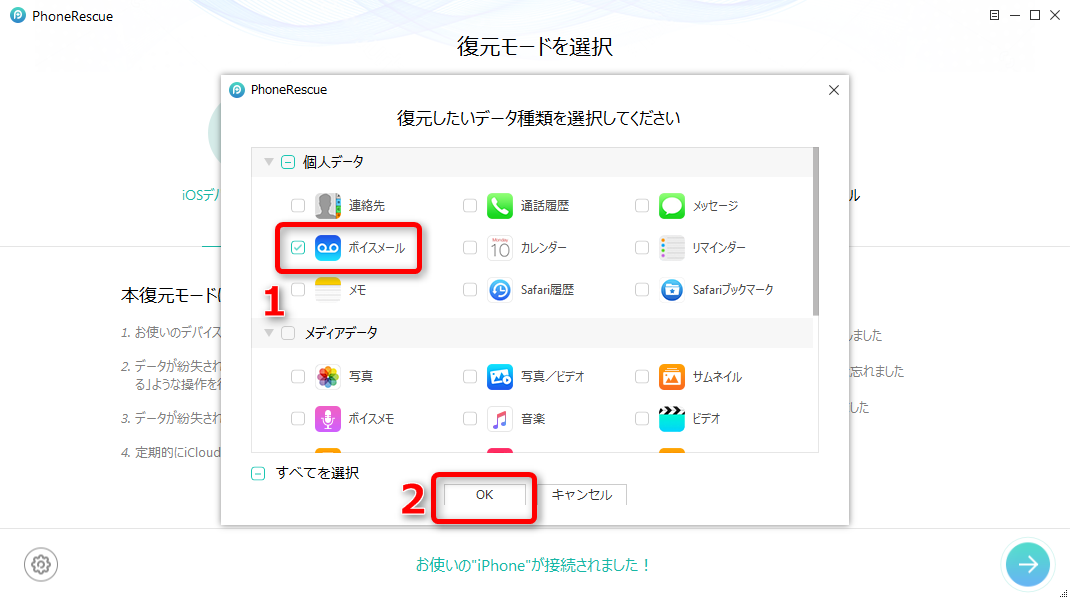This screenshot has height=600, width=1070.
Task: Check the Safari履歴 checkbox
Action: (469, 290)
